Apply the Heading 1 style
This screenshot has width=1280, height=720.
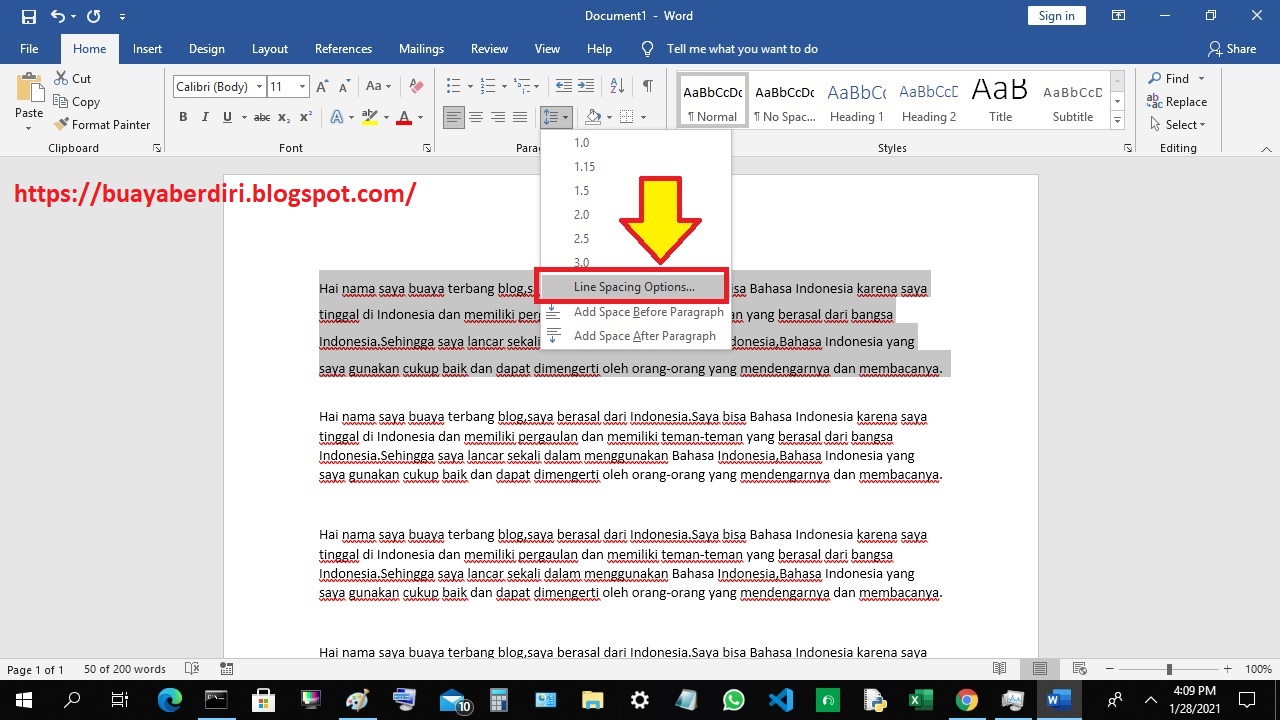(856, 100)
